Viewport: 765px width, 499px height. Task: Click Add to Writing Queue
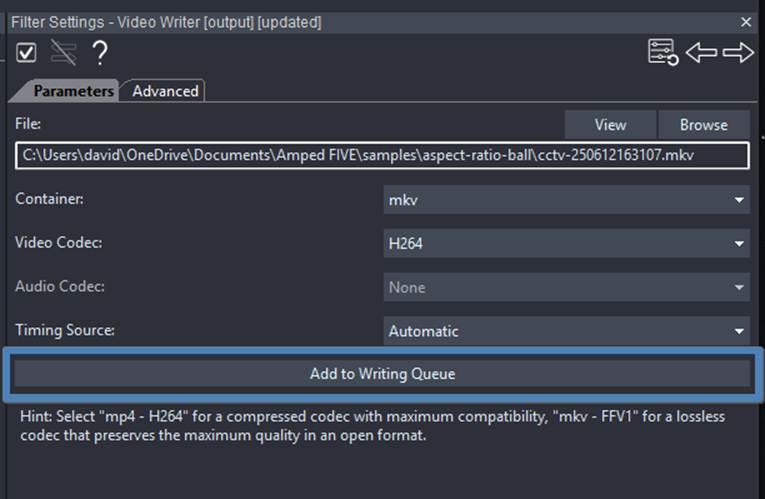coord(382,374)
